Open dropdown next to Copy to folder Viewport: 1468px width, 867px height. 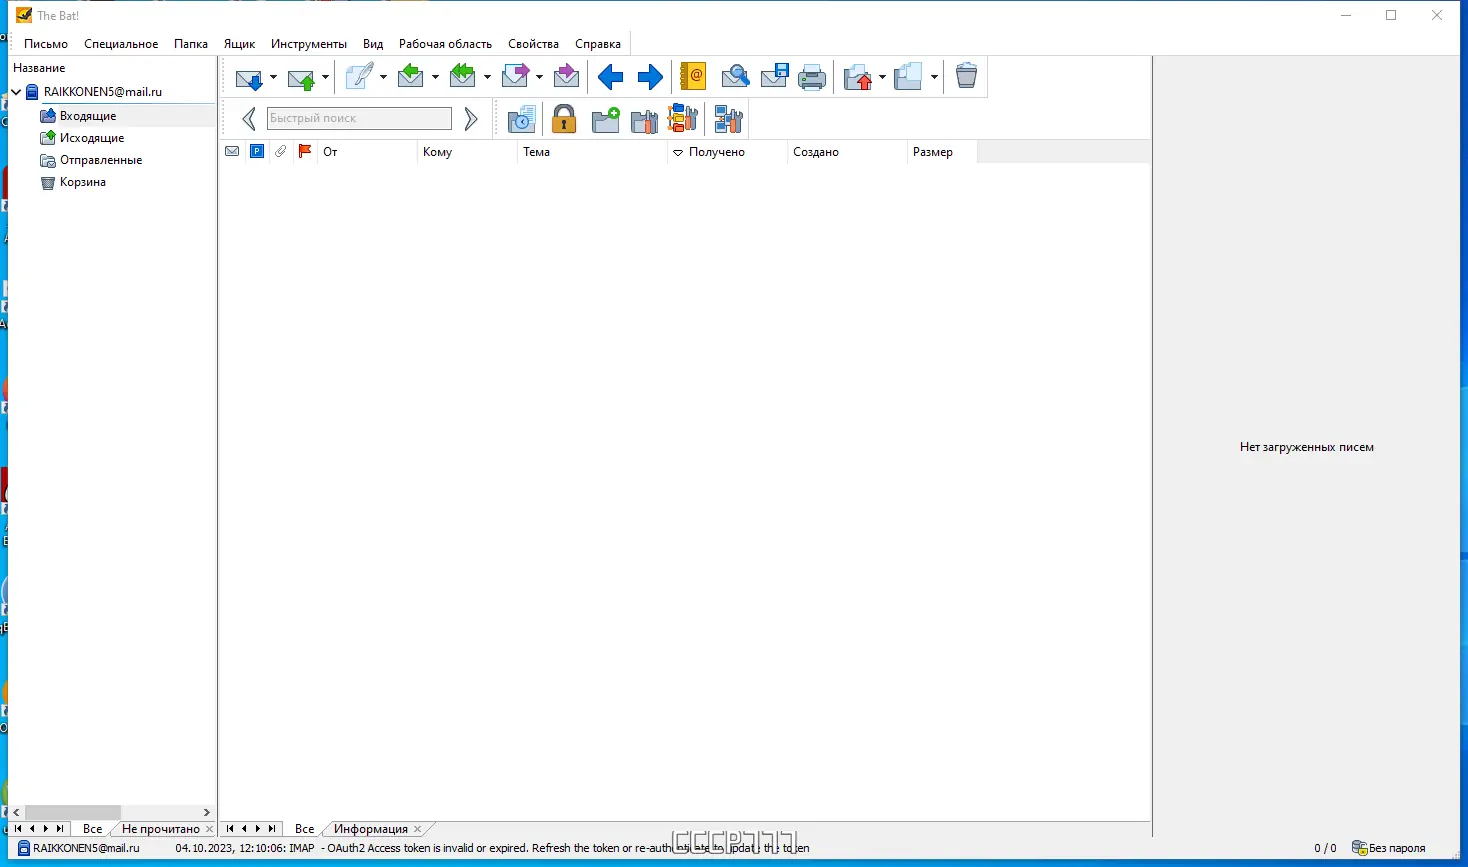click(934, 77)
